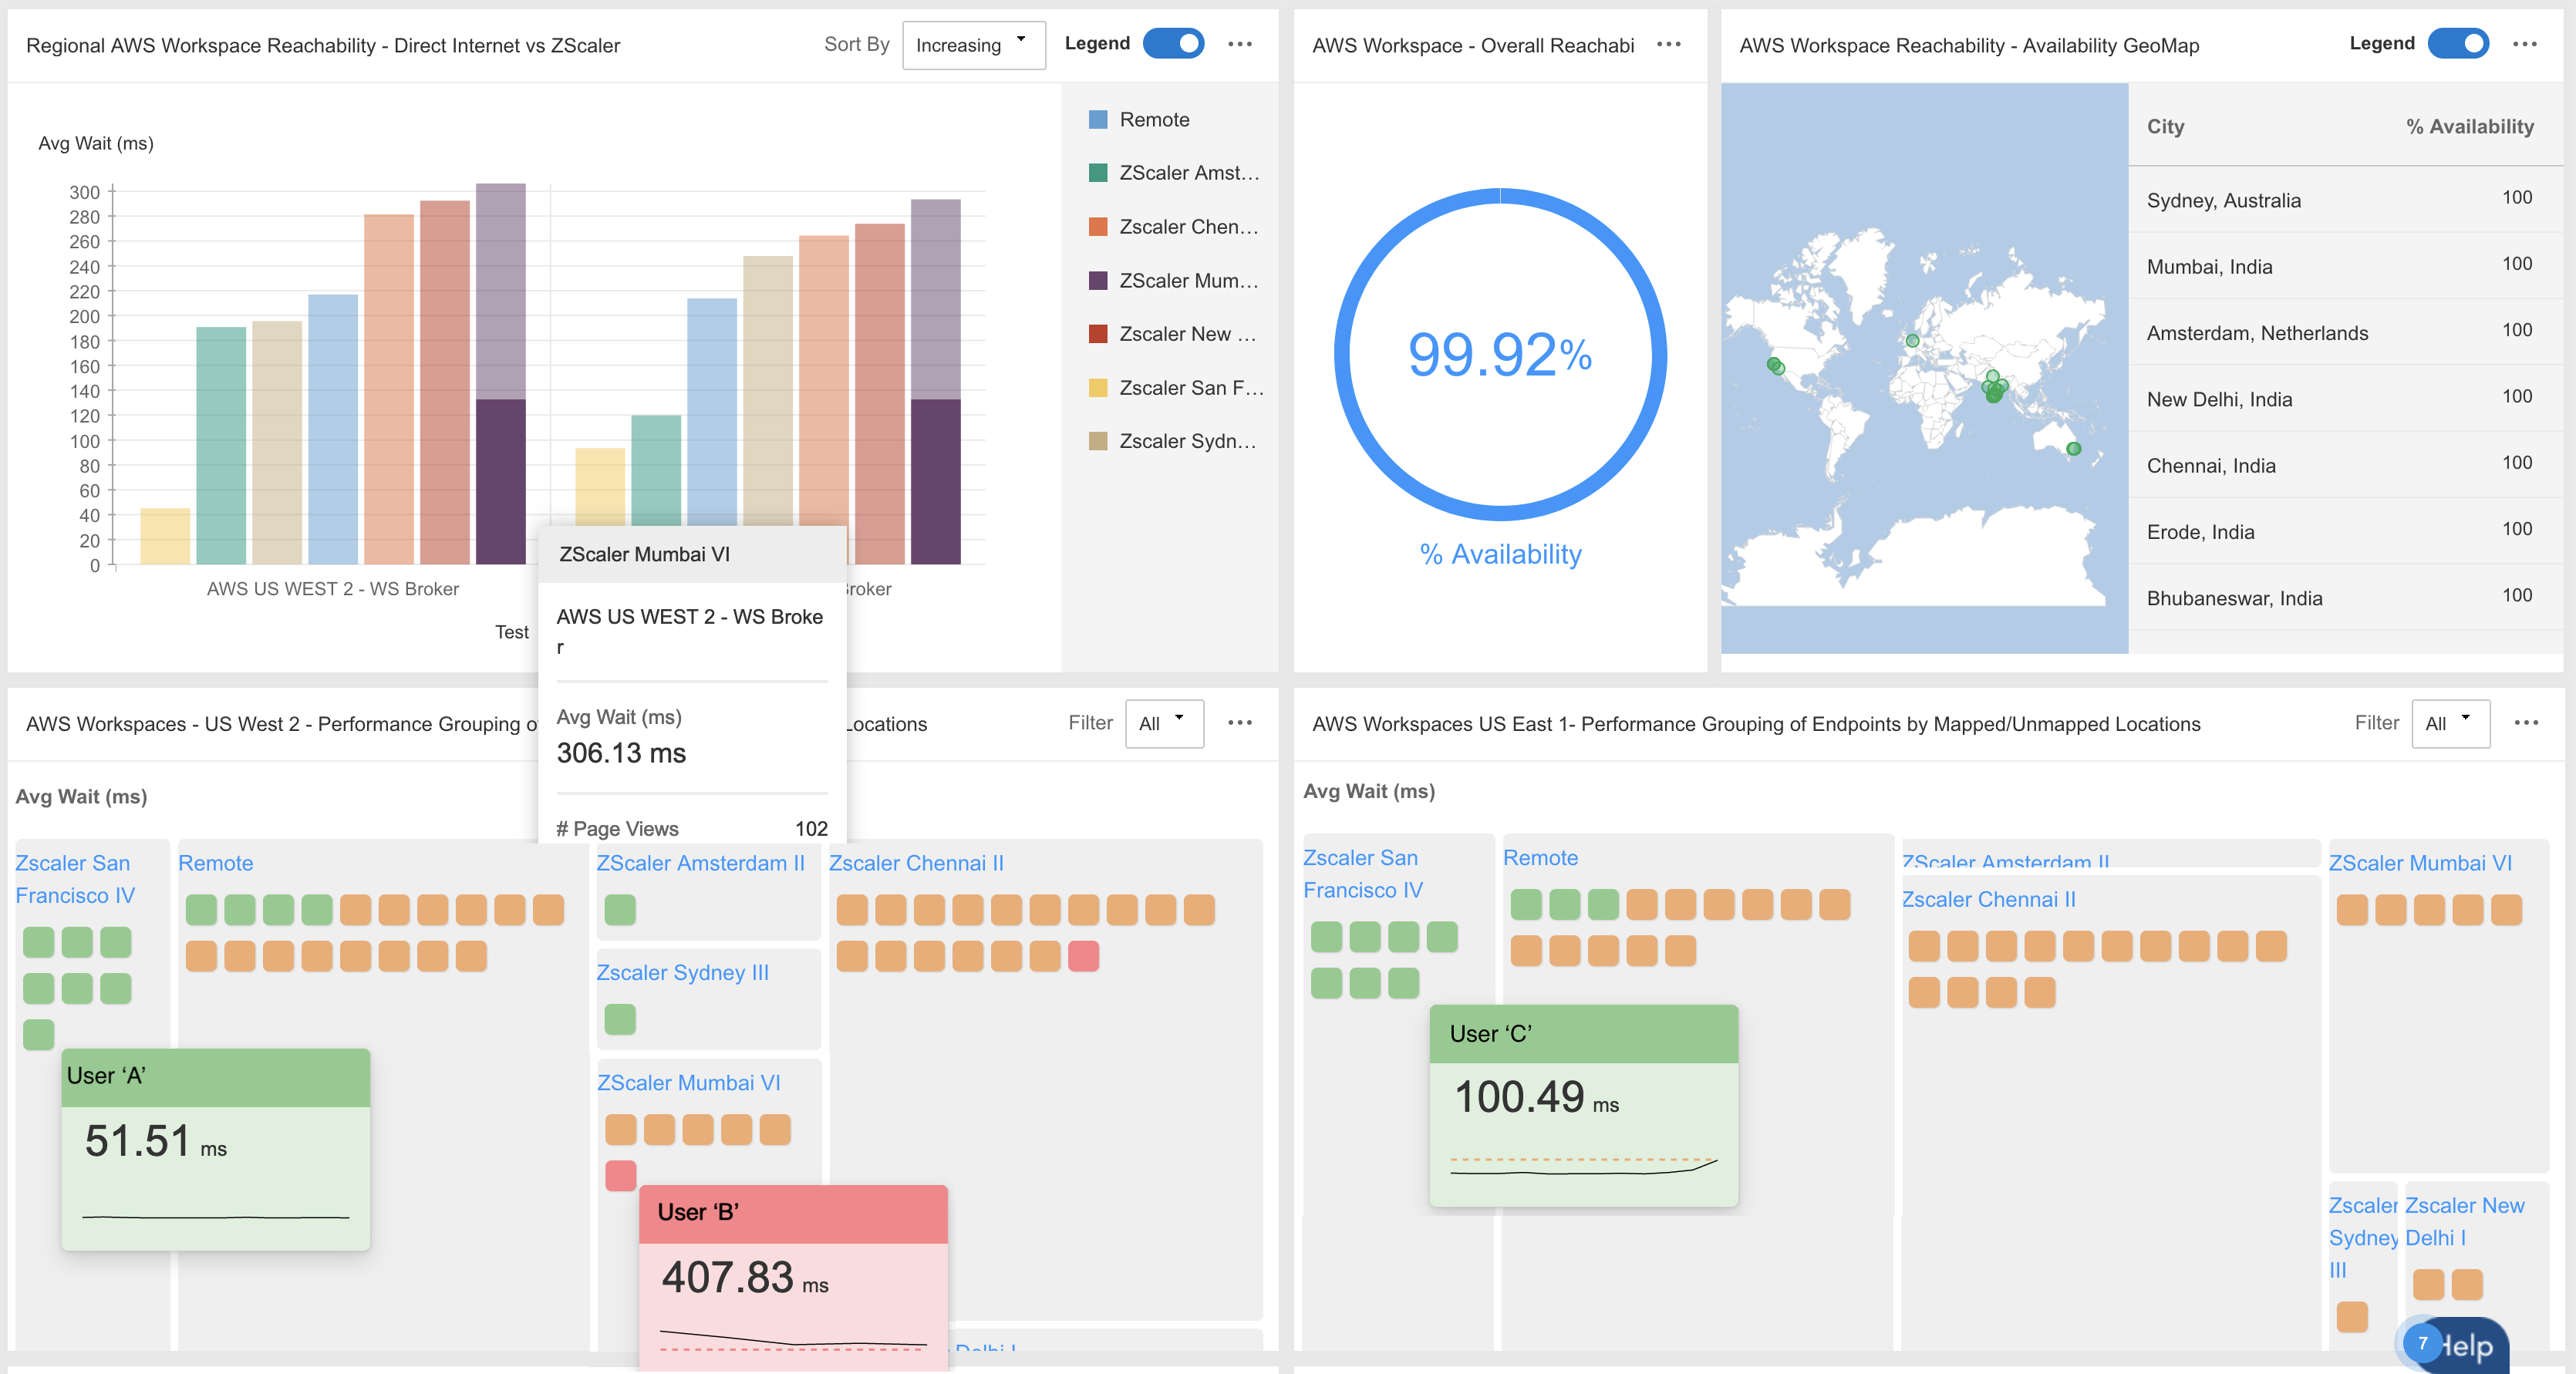Open the Sort By Increasing dropdown
This screenshot has width=2576, height=1374.
(973, 45)
